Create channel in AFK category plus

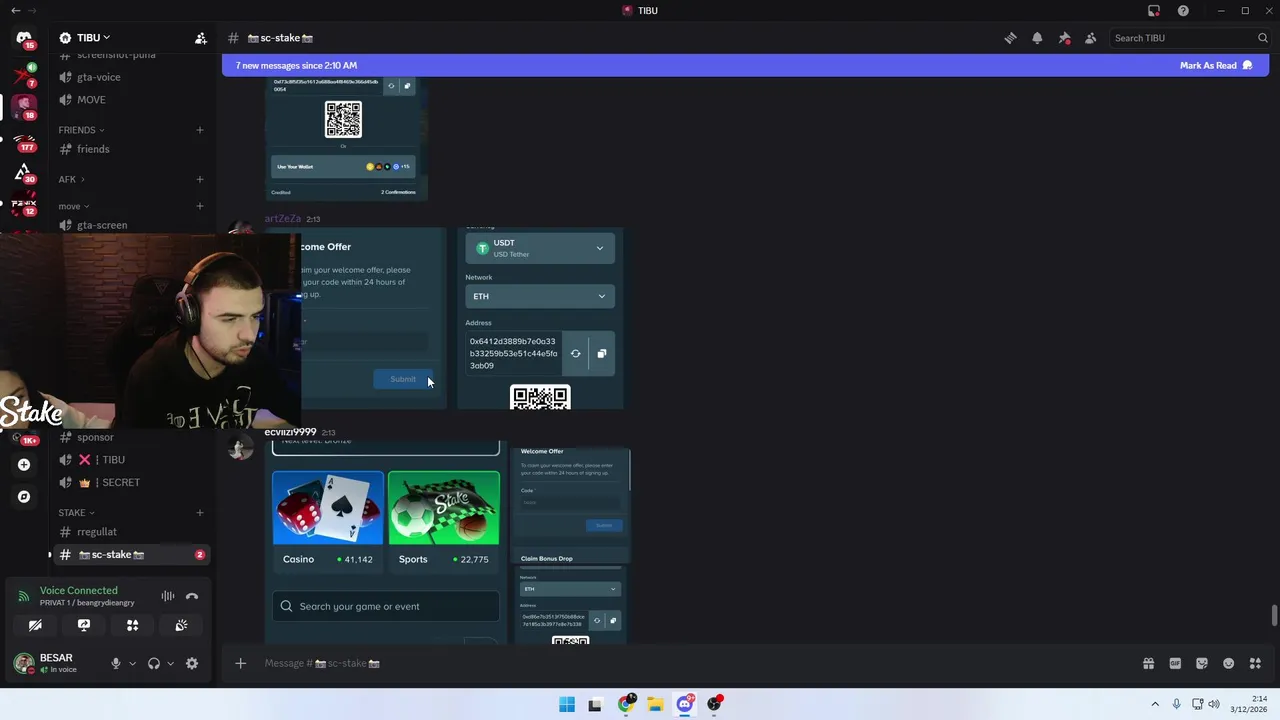pyautogui.click(x=200, y=180)
